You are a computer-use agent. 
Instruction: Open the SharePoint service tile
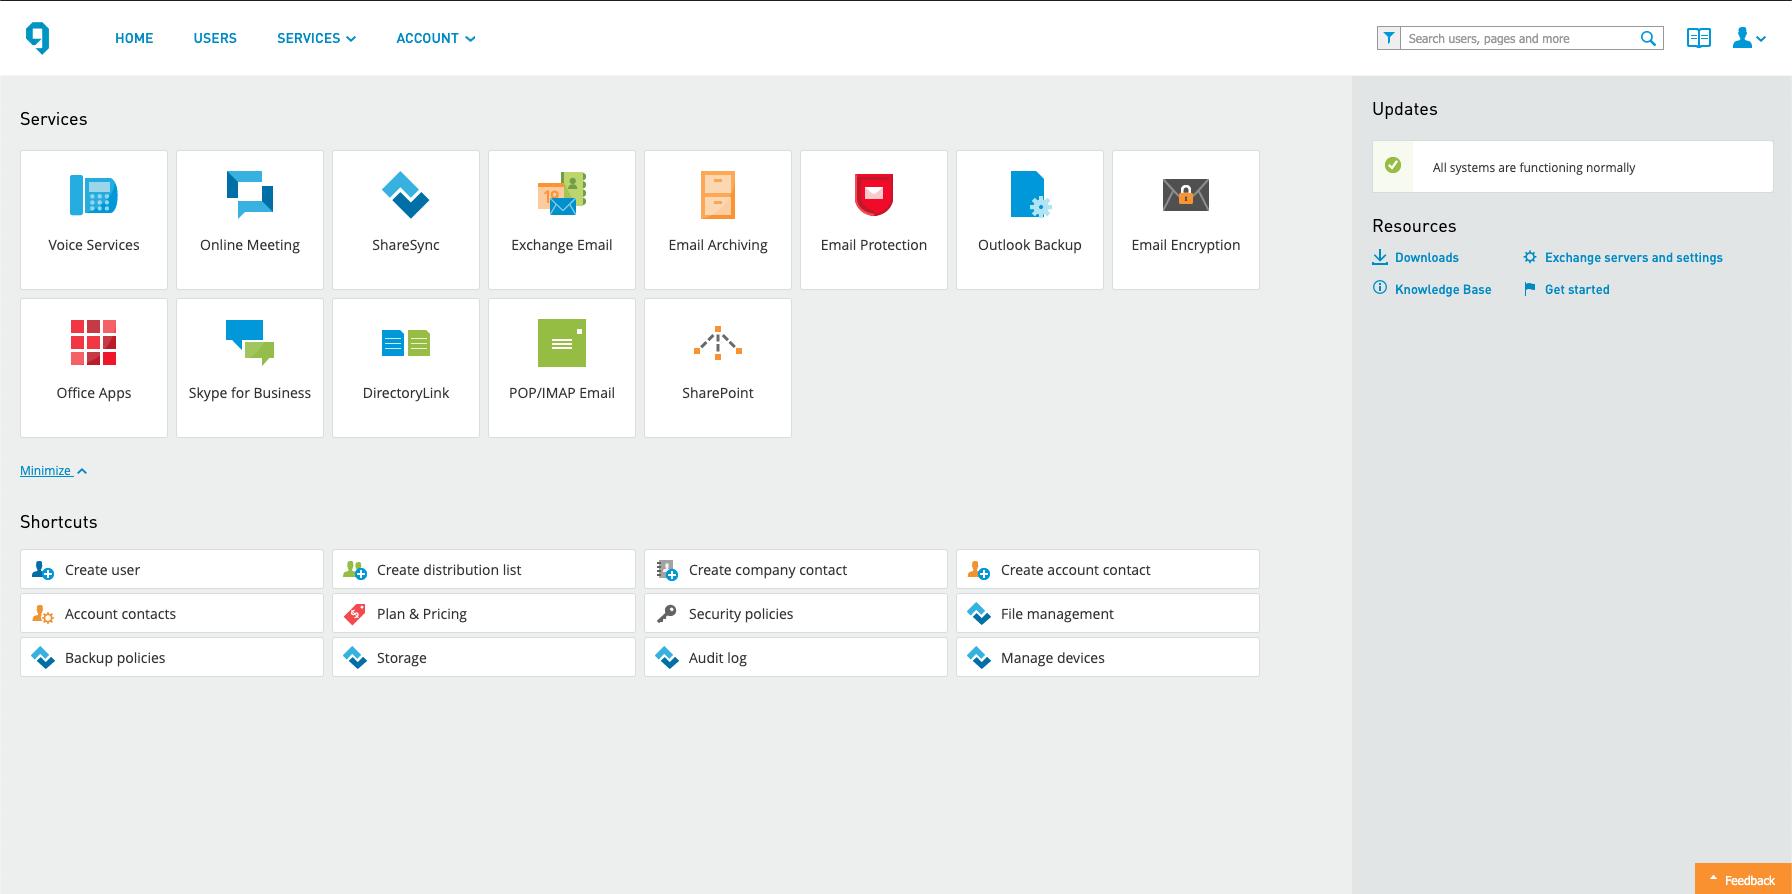point(718,368)
